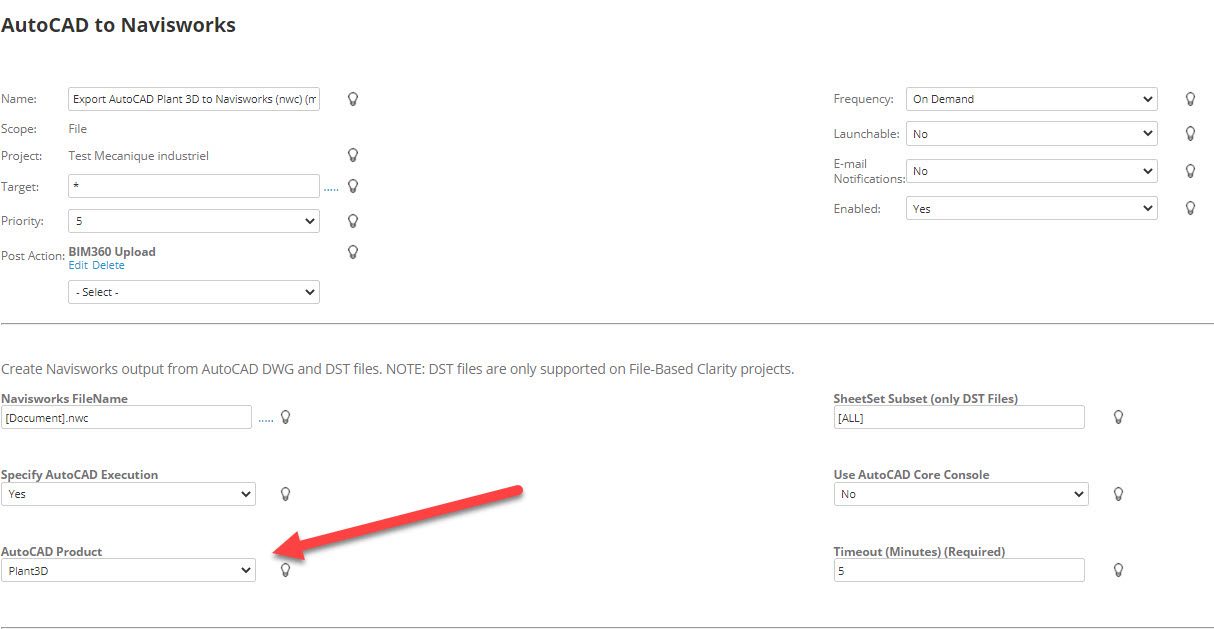Click the lightbulb hint next to Name field

[352, 99]
